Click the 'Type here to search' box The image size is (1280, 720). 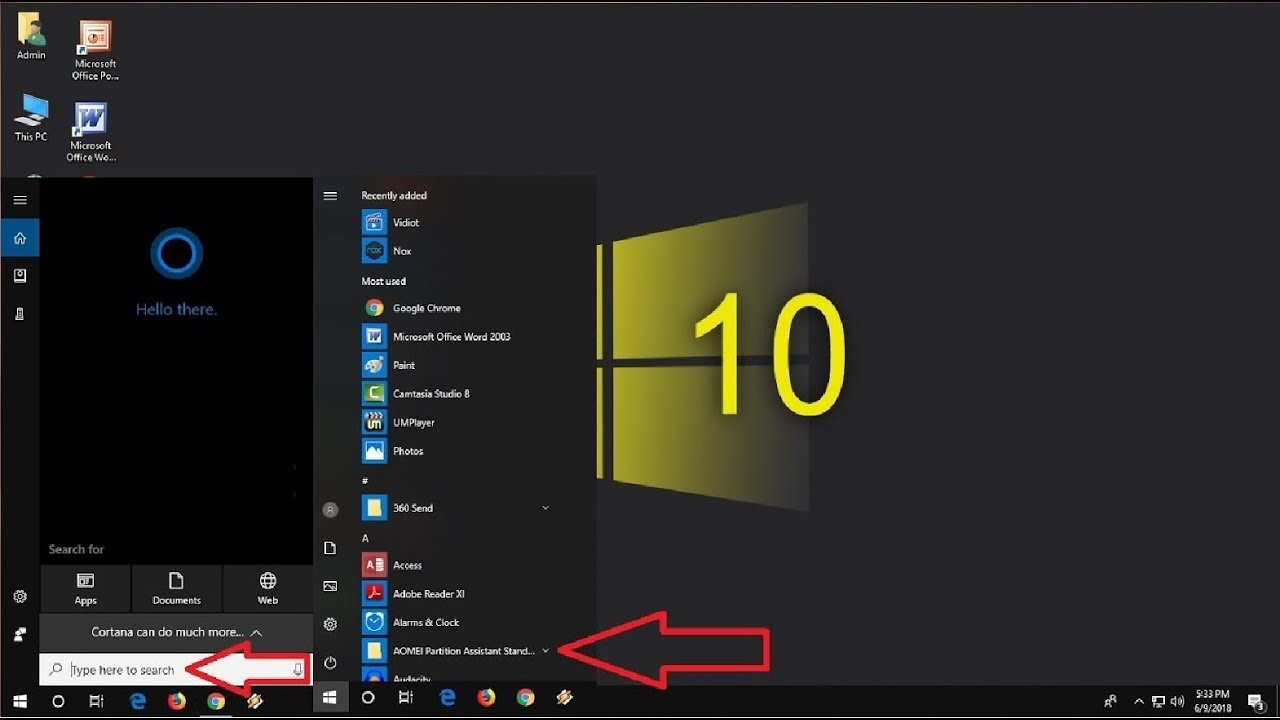(x=176, y=670)
